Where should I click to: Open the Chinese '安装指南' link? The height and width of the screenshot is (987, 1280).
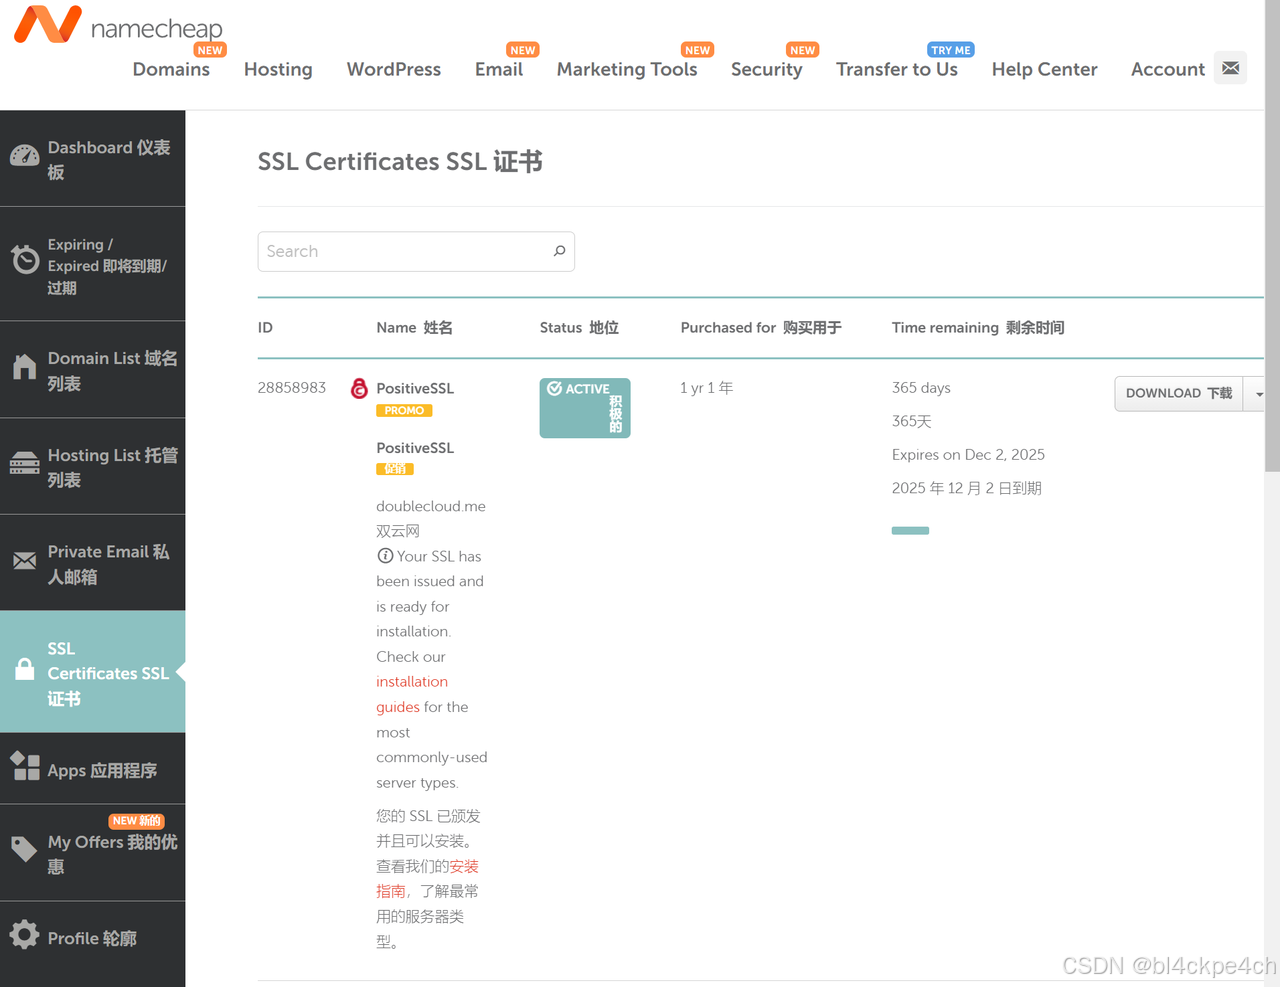[428, 878]
